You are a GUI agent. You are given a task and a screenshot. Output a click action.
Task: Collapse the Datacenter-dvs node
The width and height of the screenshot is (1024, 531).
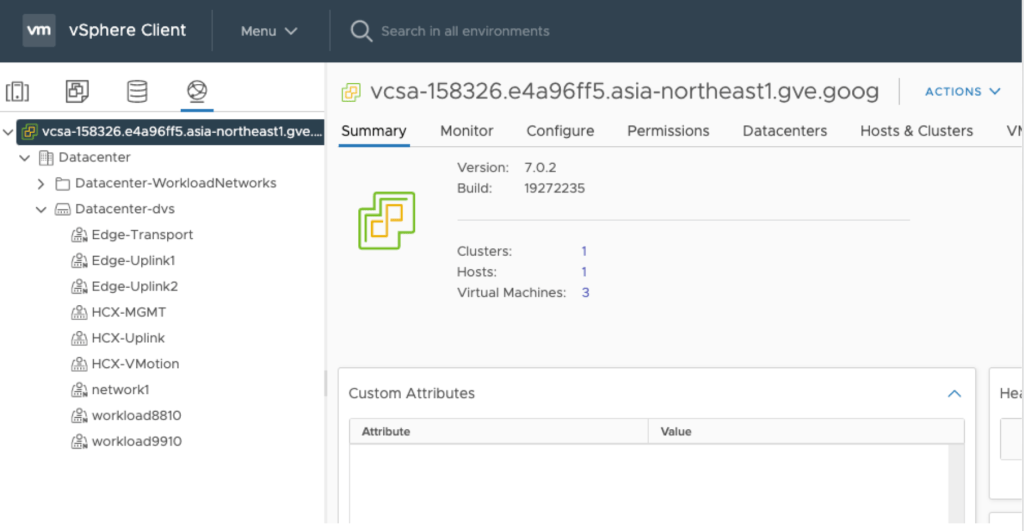tap(41, 210)
